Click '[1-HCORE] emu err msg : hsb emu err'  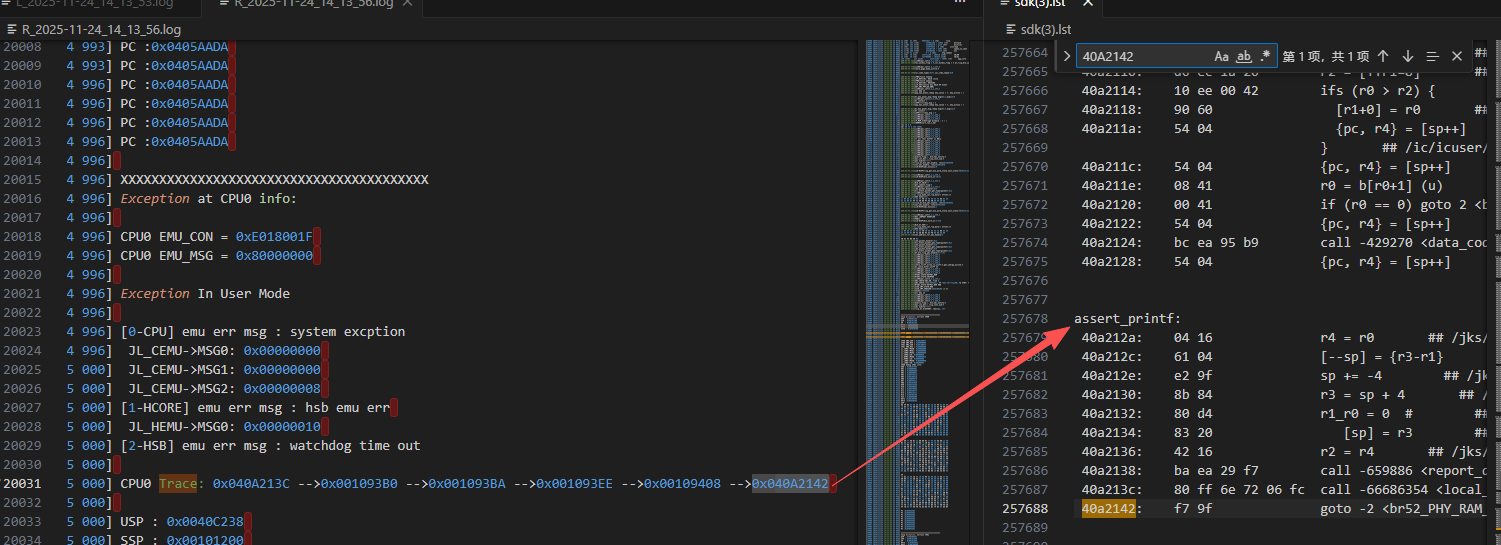pos(255,407)
